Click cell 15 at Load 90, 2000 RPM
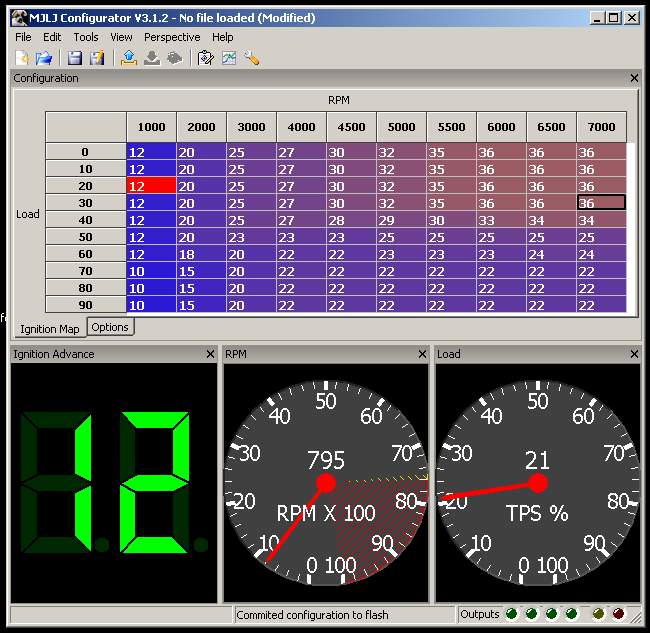The width and height of the screenshot is (650, 633). point(201,305)
